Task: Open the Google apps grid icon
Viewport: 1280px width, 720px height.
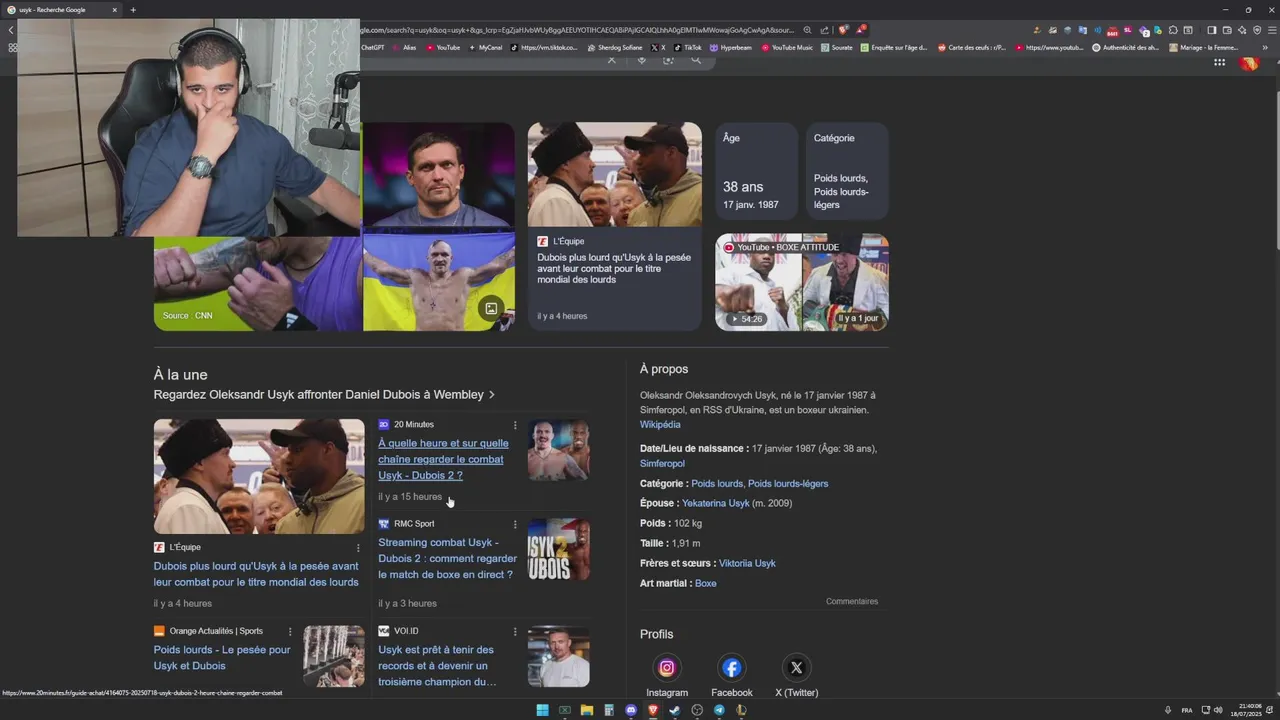Action: (x=1219, y=62)
